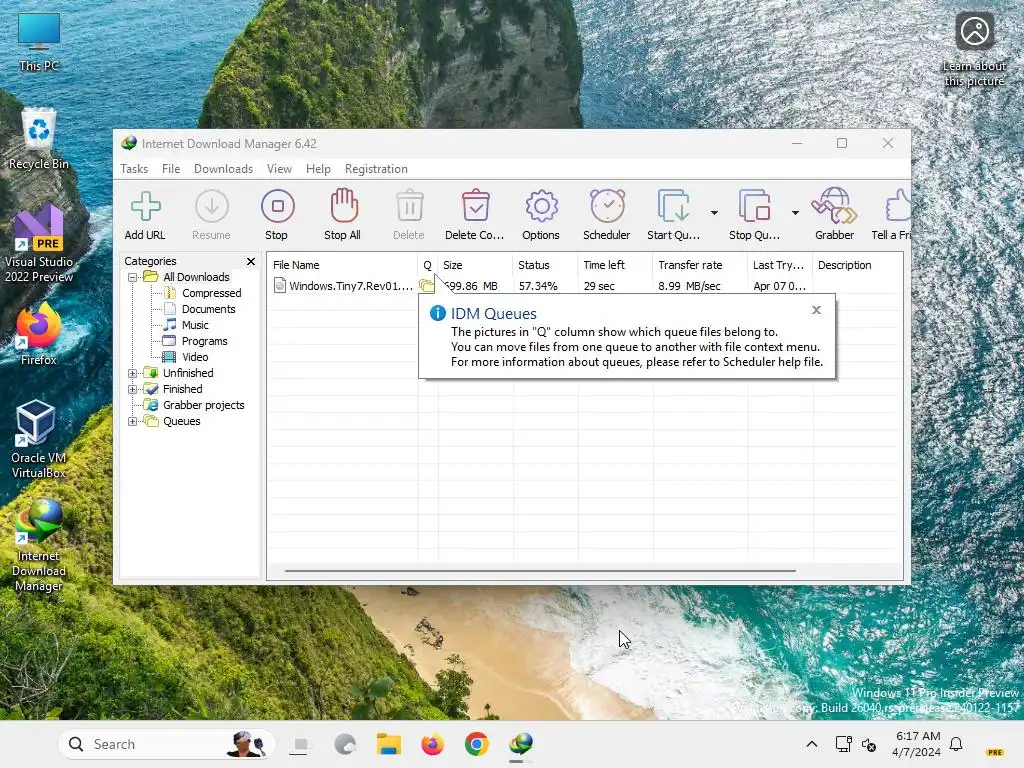The image size is (1024, 768).
Task: Click the Resume toolbar icon
Action: [212, 206]
